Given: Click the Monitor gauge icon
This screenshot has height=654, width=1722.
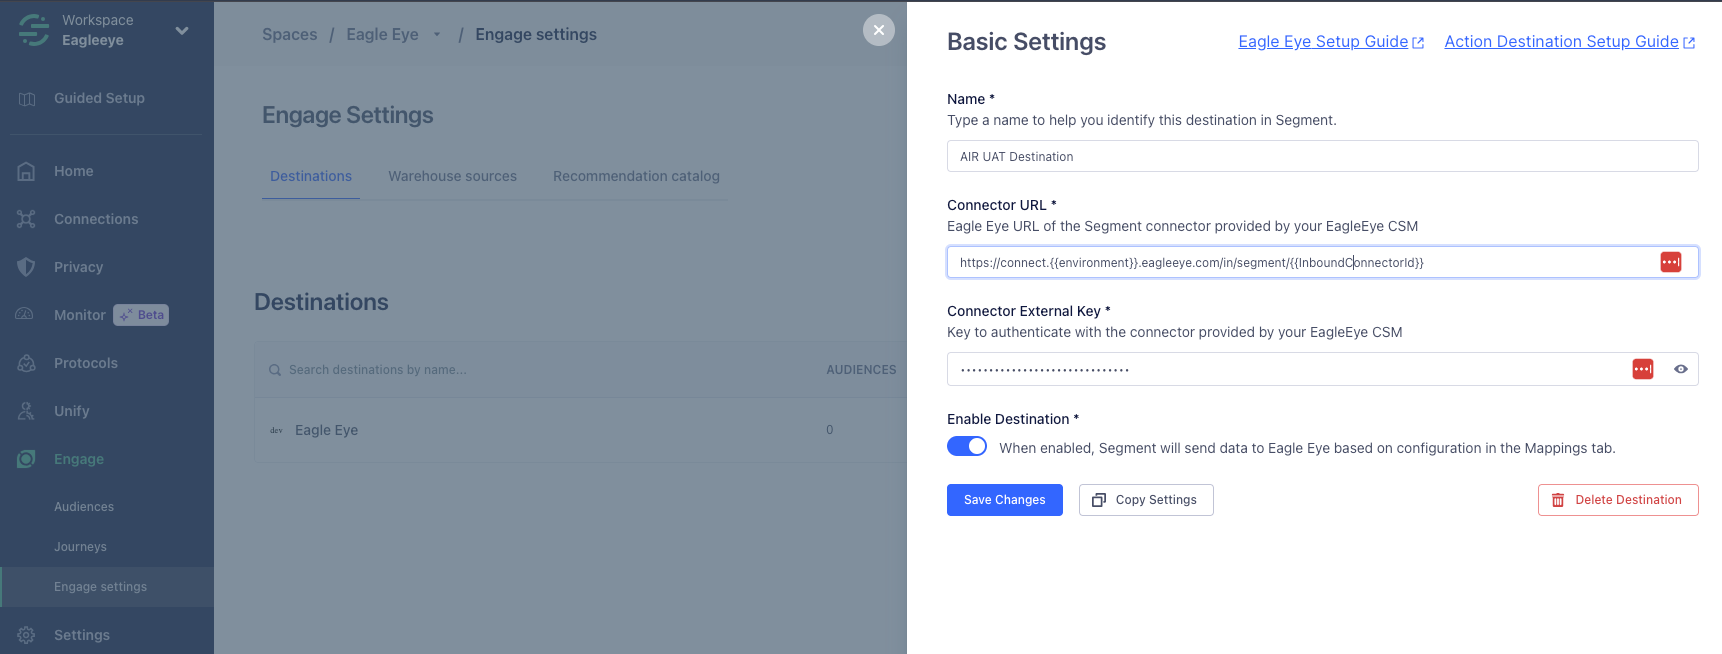Looking at the screenshot, I should 25,314.
